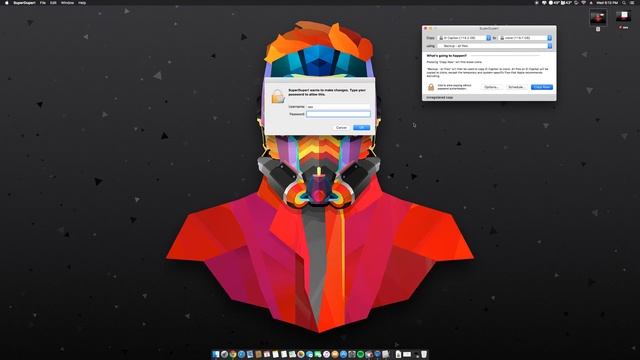Click the Copy Now button in SuperDuper
This screenshot has width=640, height=360.
(x=542, y=87)
